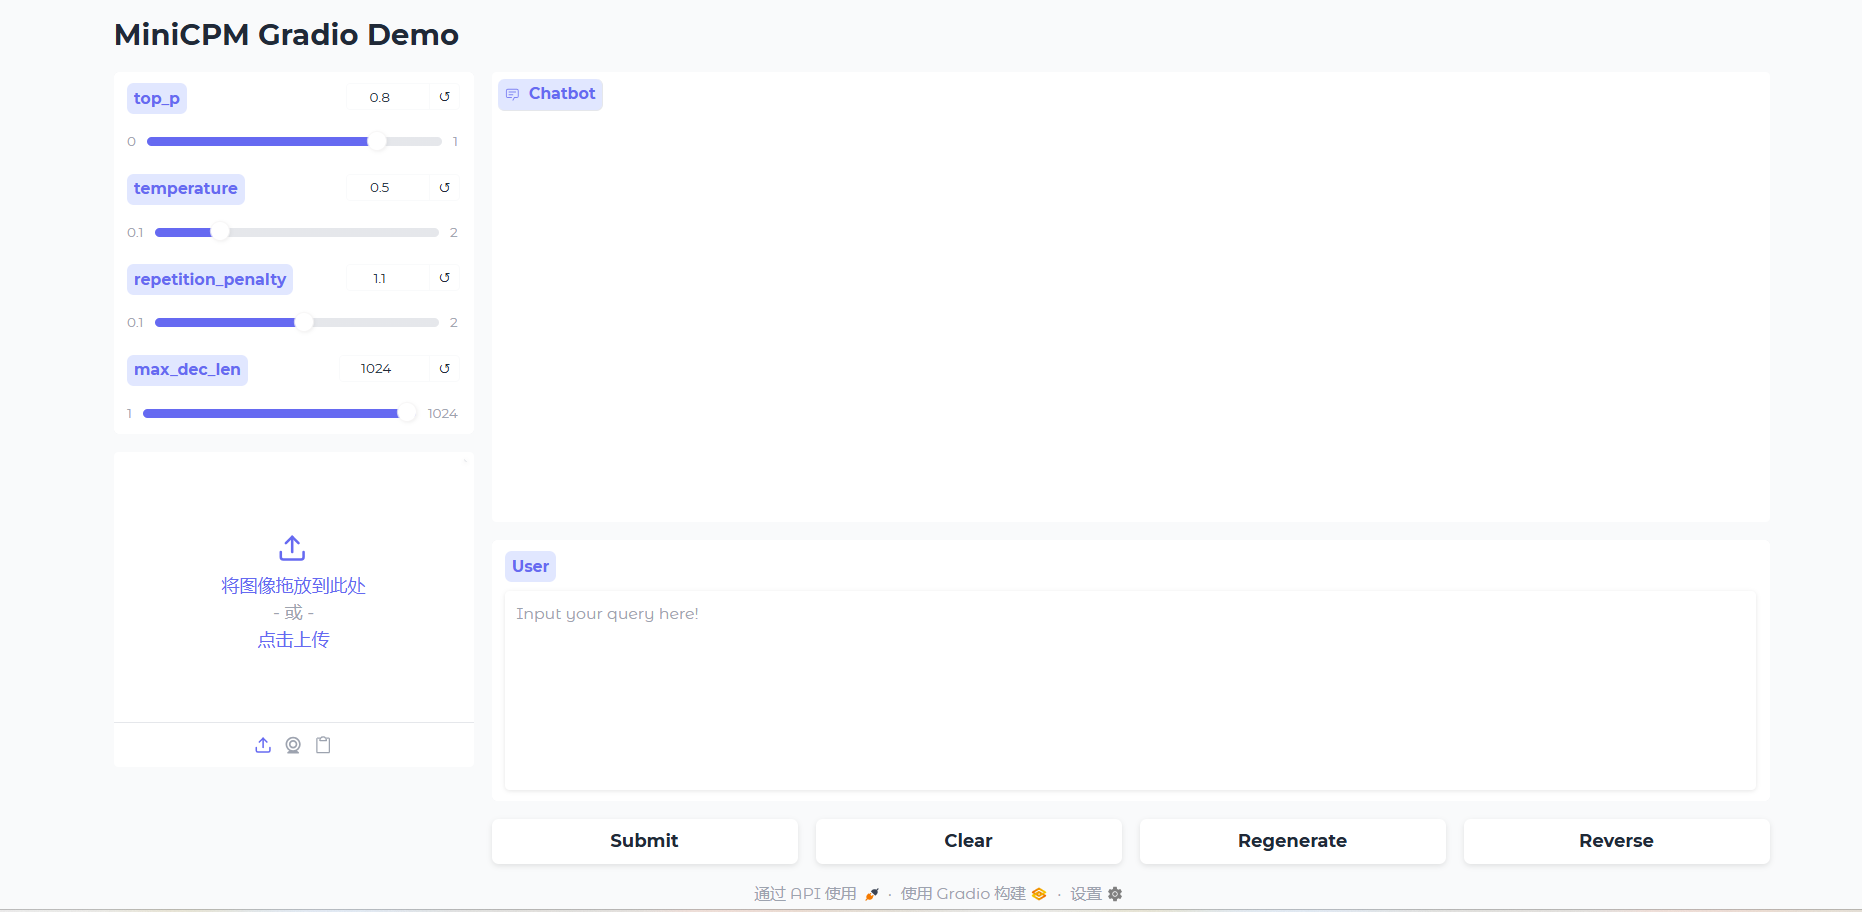Screen dimensions: 1862x912
Task: Click the Clear button
Action: tap(969, 841)
